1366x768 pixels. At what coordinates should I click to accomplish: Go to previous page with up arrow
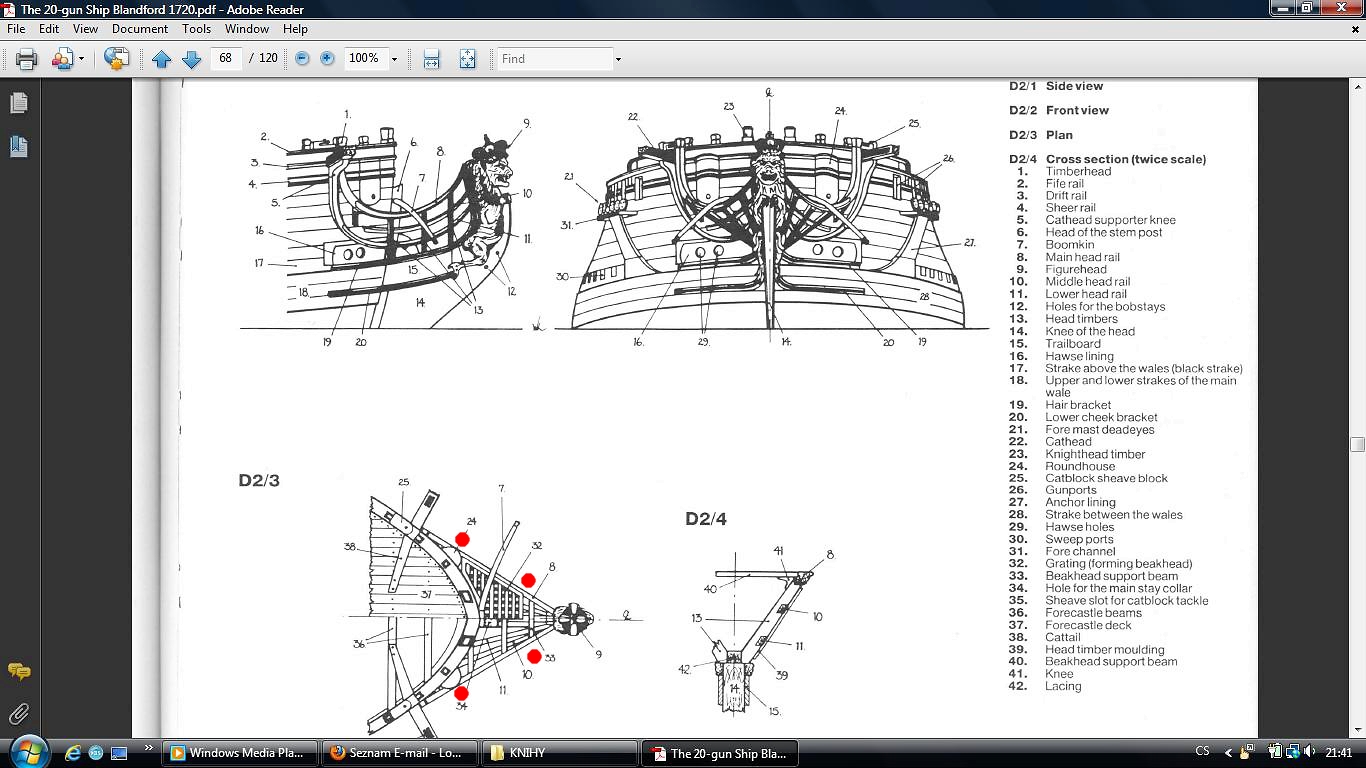pos(162,59)
